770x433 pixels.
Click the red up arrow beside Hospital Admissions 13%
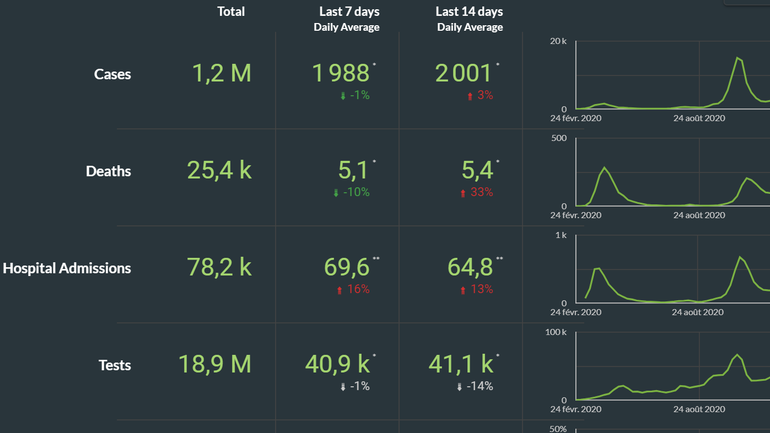[x=464, y=289]
